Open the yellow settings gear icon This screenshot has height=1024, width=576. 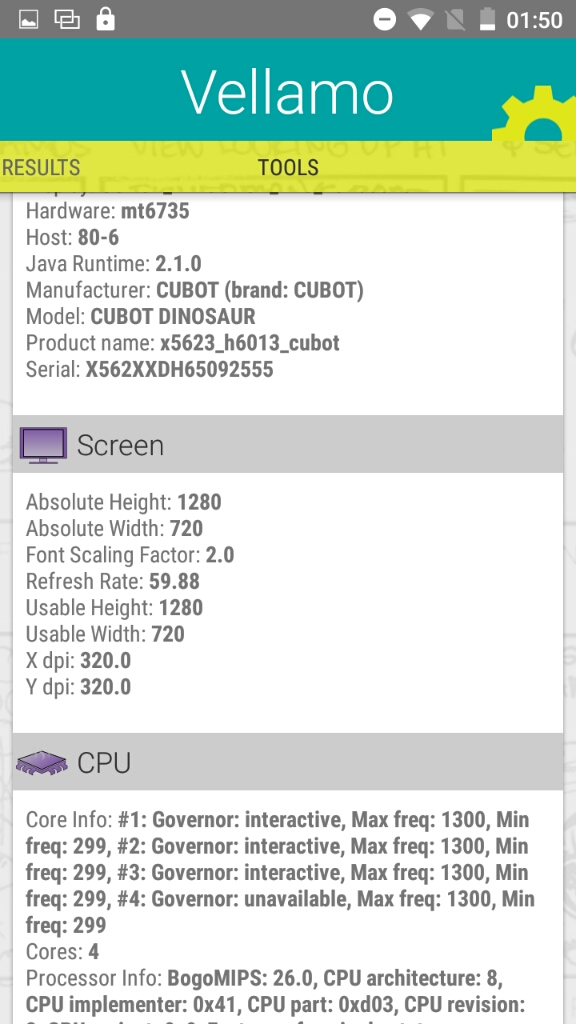click(537, 113)
